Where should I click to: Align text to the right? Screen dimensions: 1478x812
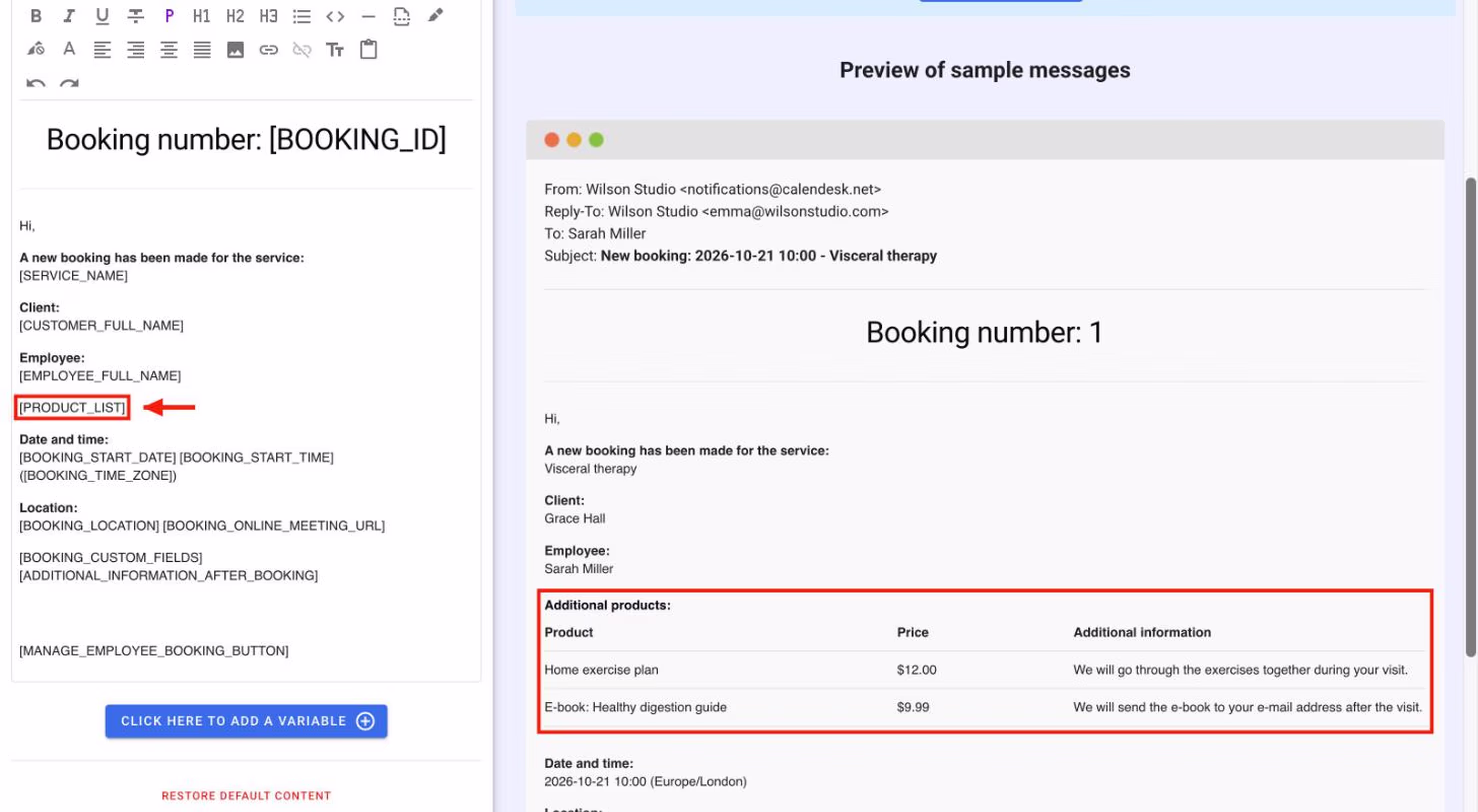(135, 49)
